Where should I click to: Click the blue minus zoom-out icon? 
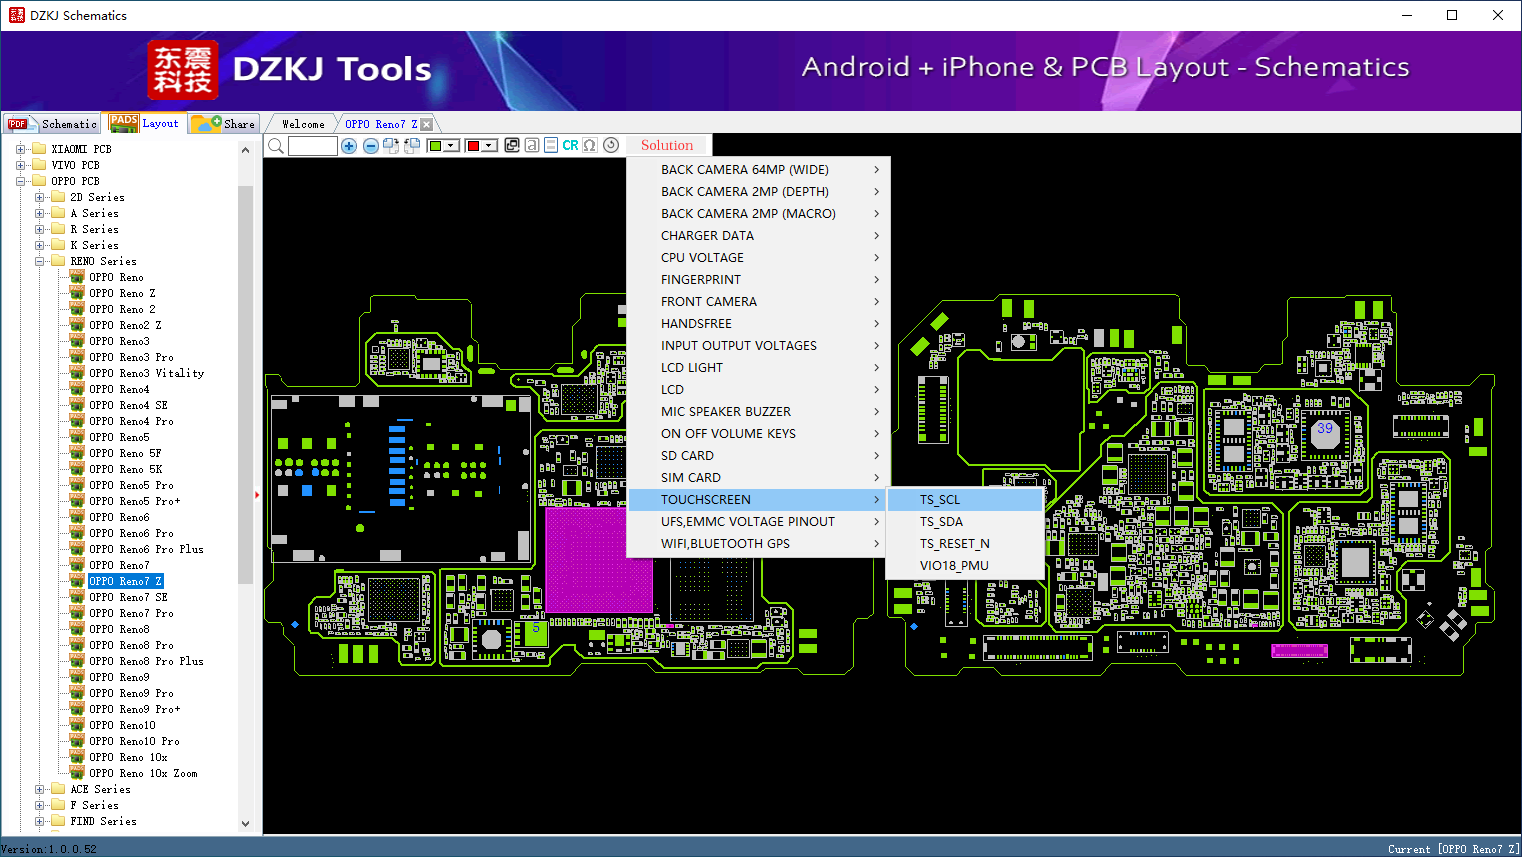coord(371,146)
